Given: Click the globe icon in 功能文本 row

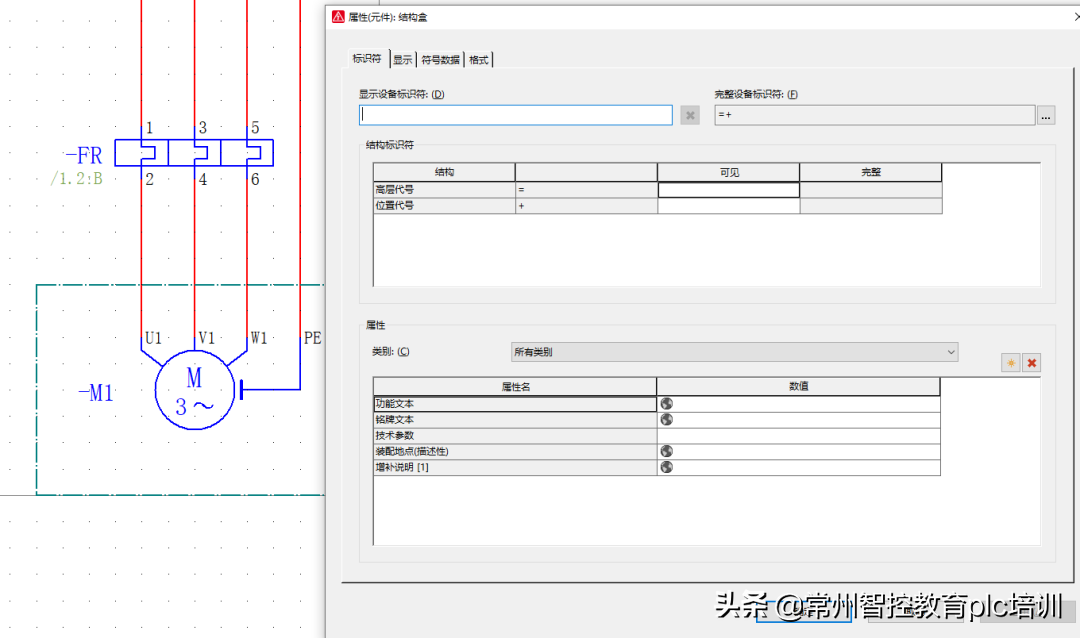Looking at the screenshot, I should tap(666, 404).
